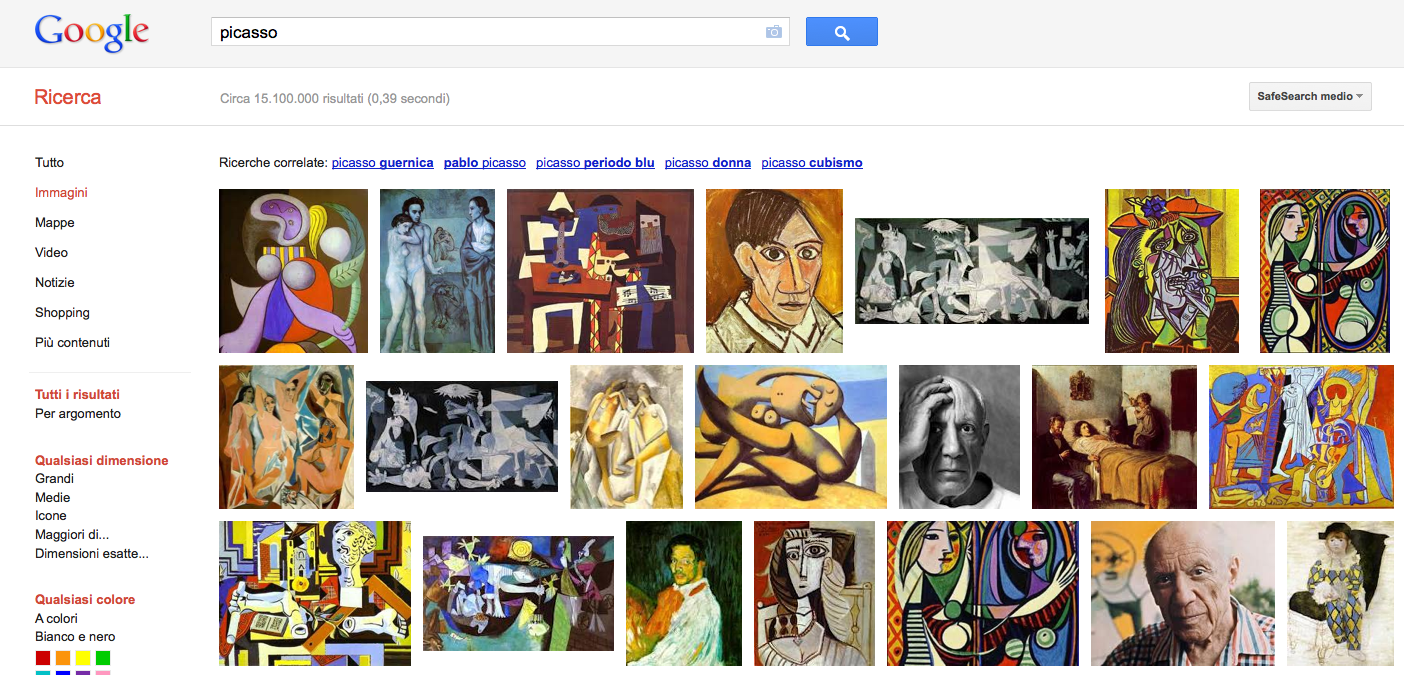Switch to Mappe results
Screen dimensions: 1404x675
(55, 222)
